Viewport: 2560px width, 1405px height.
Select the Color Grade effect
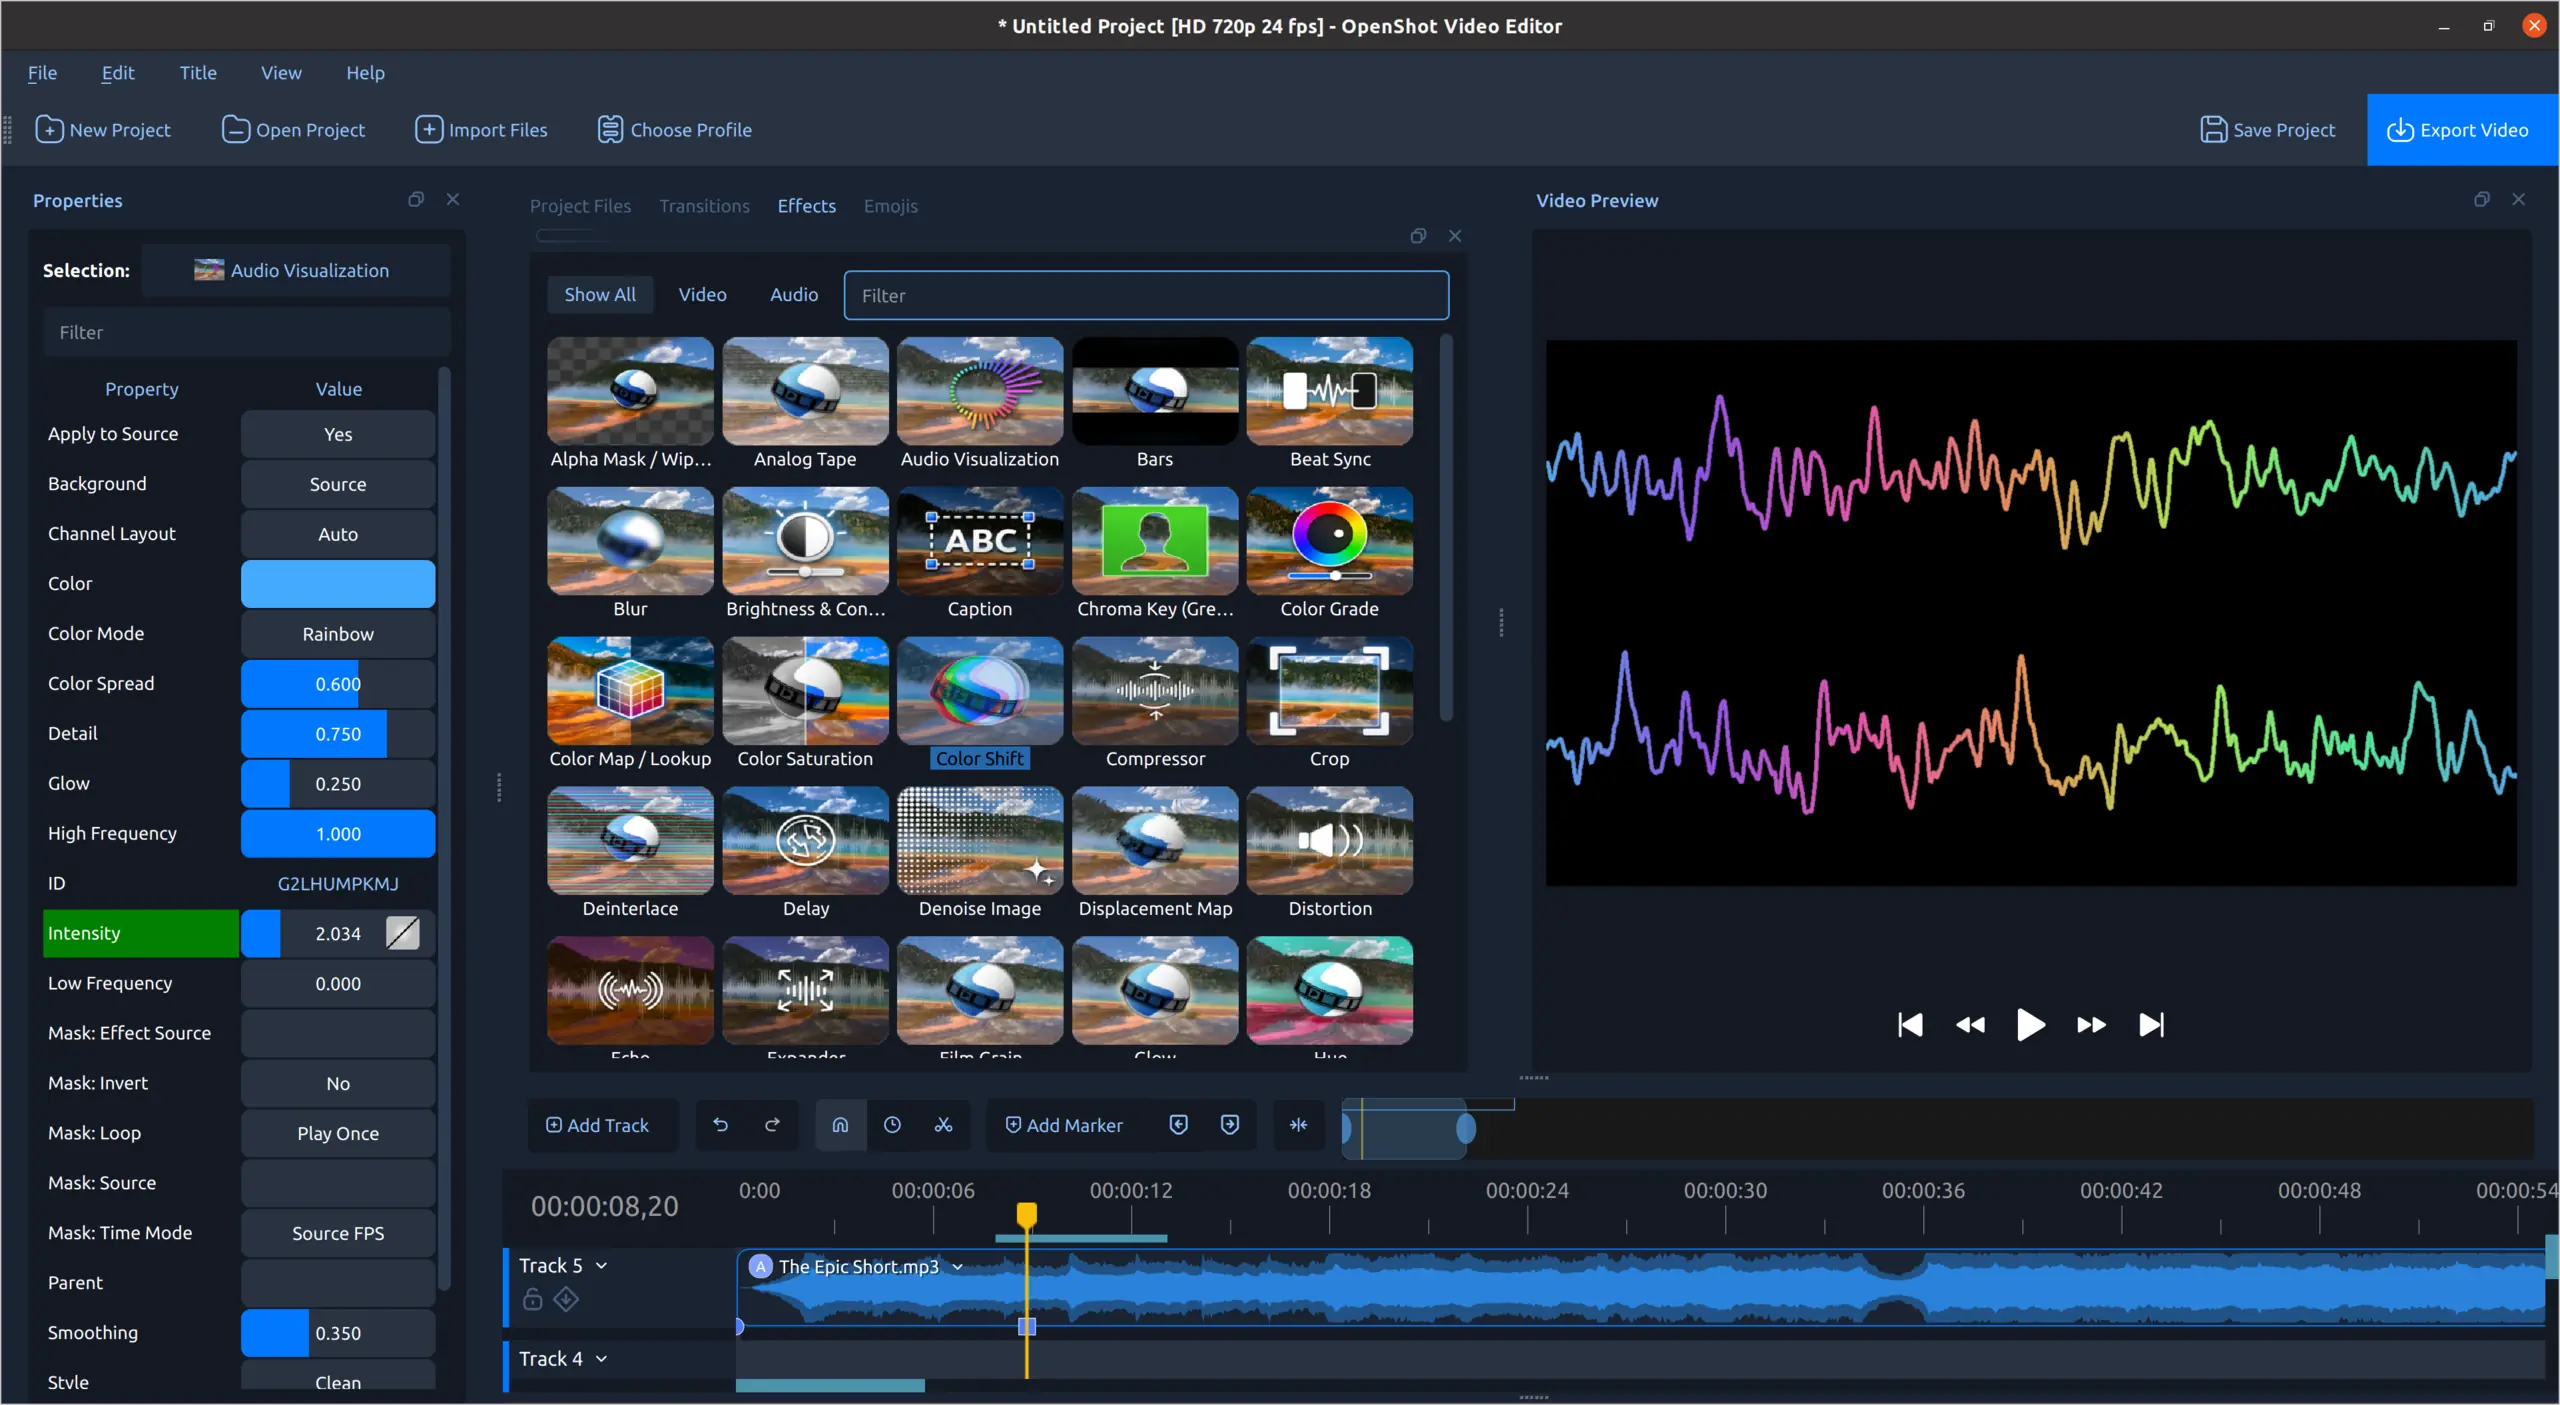[1330, 554]
